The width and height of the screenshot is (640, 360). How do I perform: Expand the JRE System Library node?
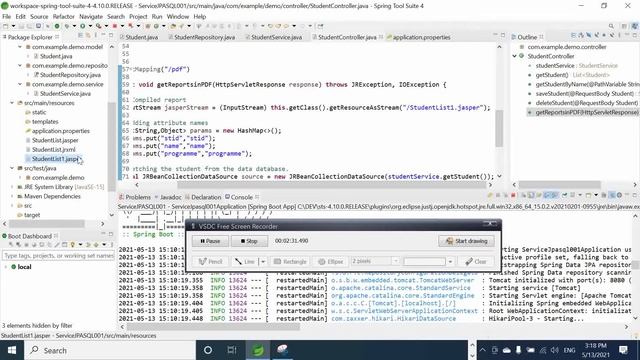[12, 187]
